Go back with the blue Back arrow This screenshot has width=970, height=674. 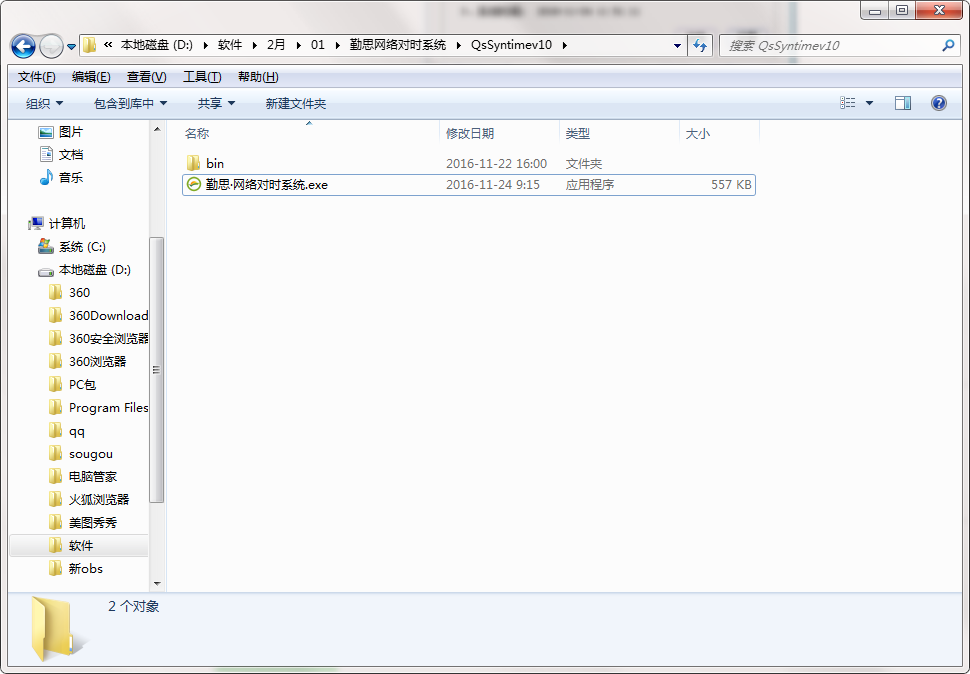(24, 46)
